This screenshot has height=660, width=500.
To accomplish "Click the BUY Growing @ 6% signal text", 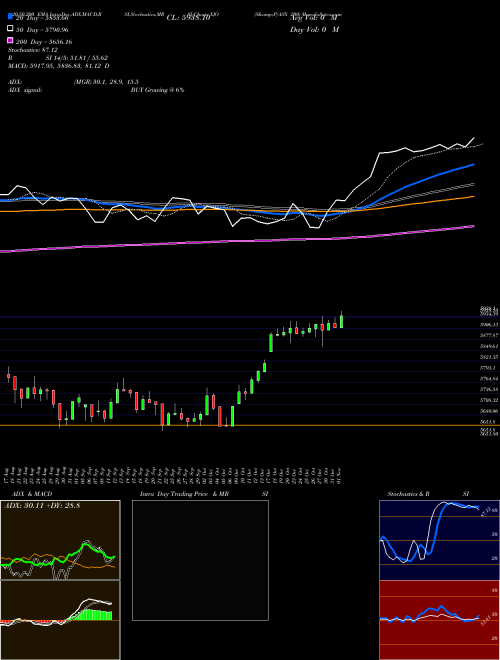I will [x=157, y=90].
